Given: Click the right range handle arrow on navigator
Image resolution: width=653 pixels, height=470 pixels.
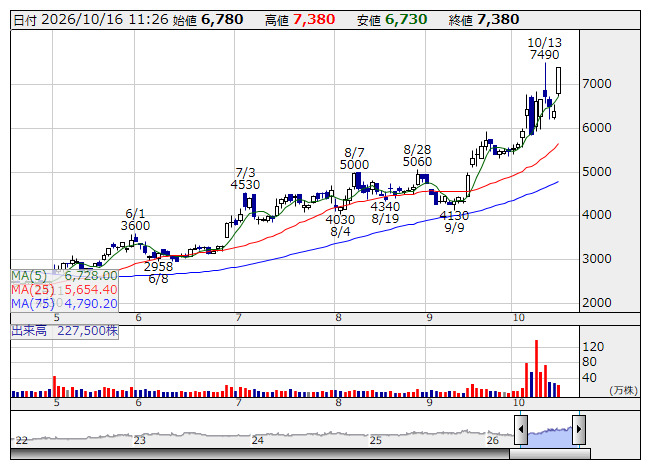Looking at the screenshot, I should [x=579, y=429].
